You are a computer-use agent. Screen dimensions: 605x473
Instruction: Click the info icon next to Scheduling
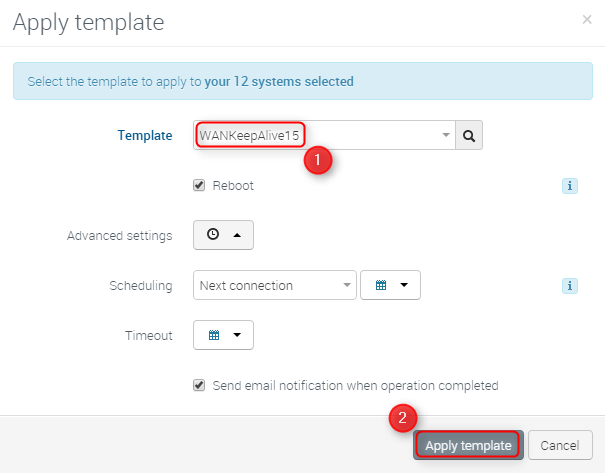coord(570,286)
